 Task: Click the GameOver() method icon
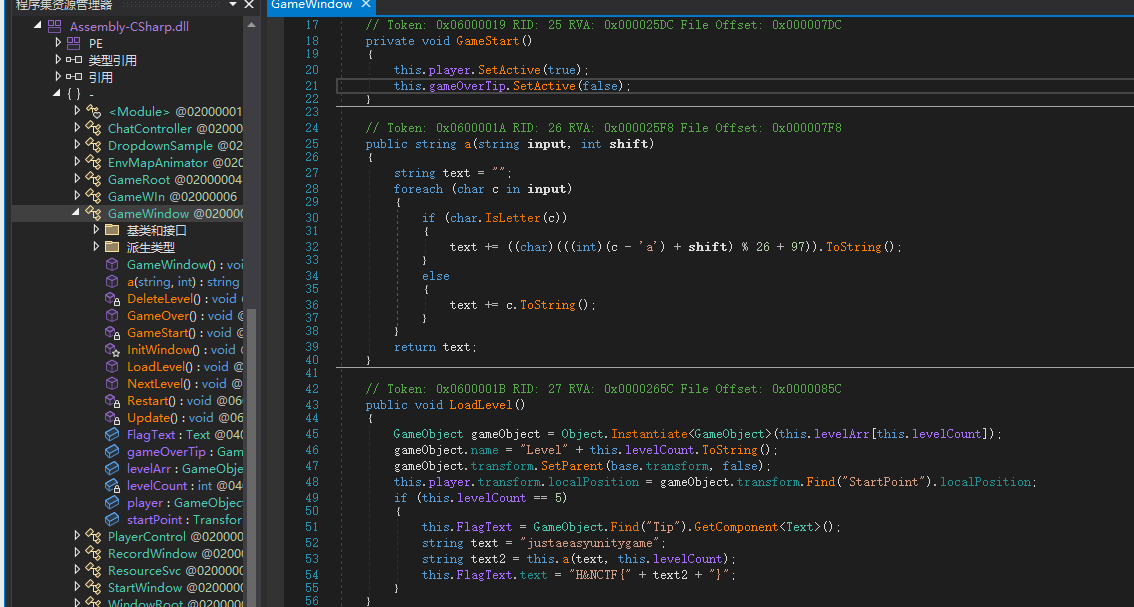tap(112, 315)
